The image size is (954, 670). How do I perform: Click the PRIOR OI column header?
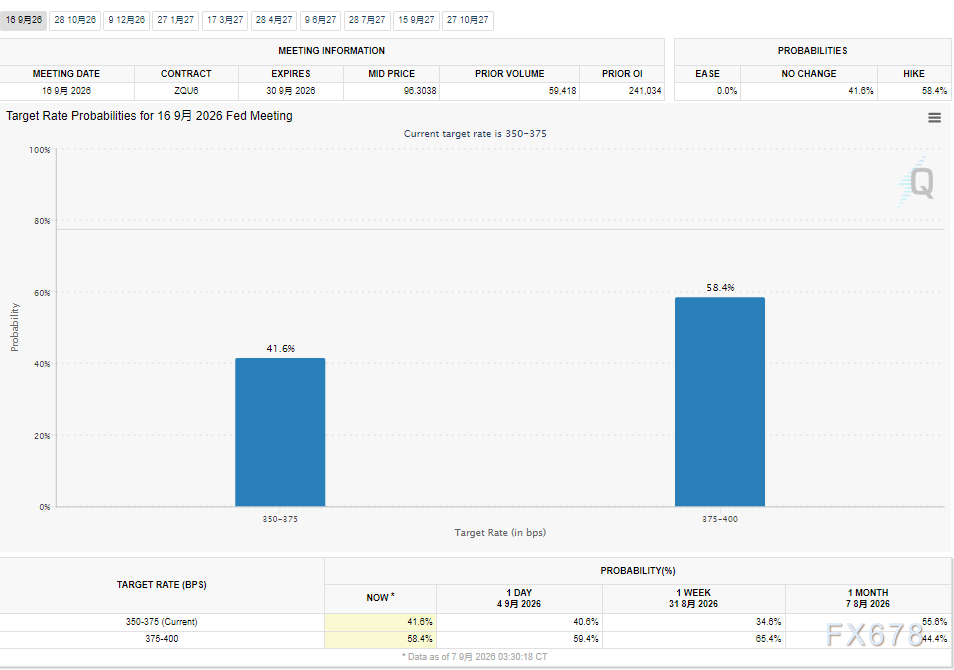(622, 74)
